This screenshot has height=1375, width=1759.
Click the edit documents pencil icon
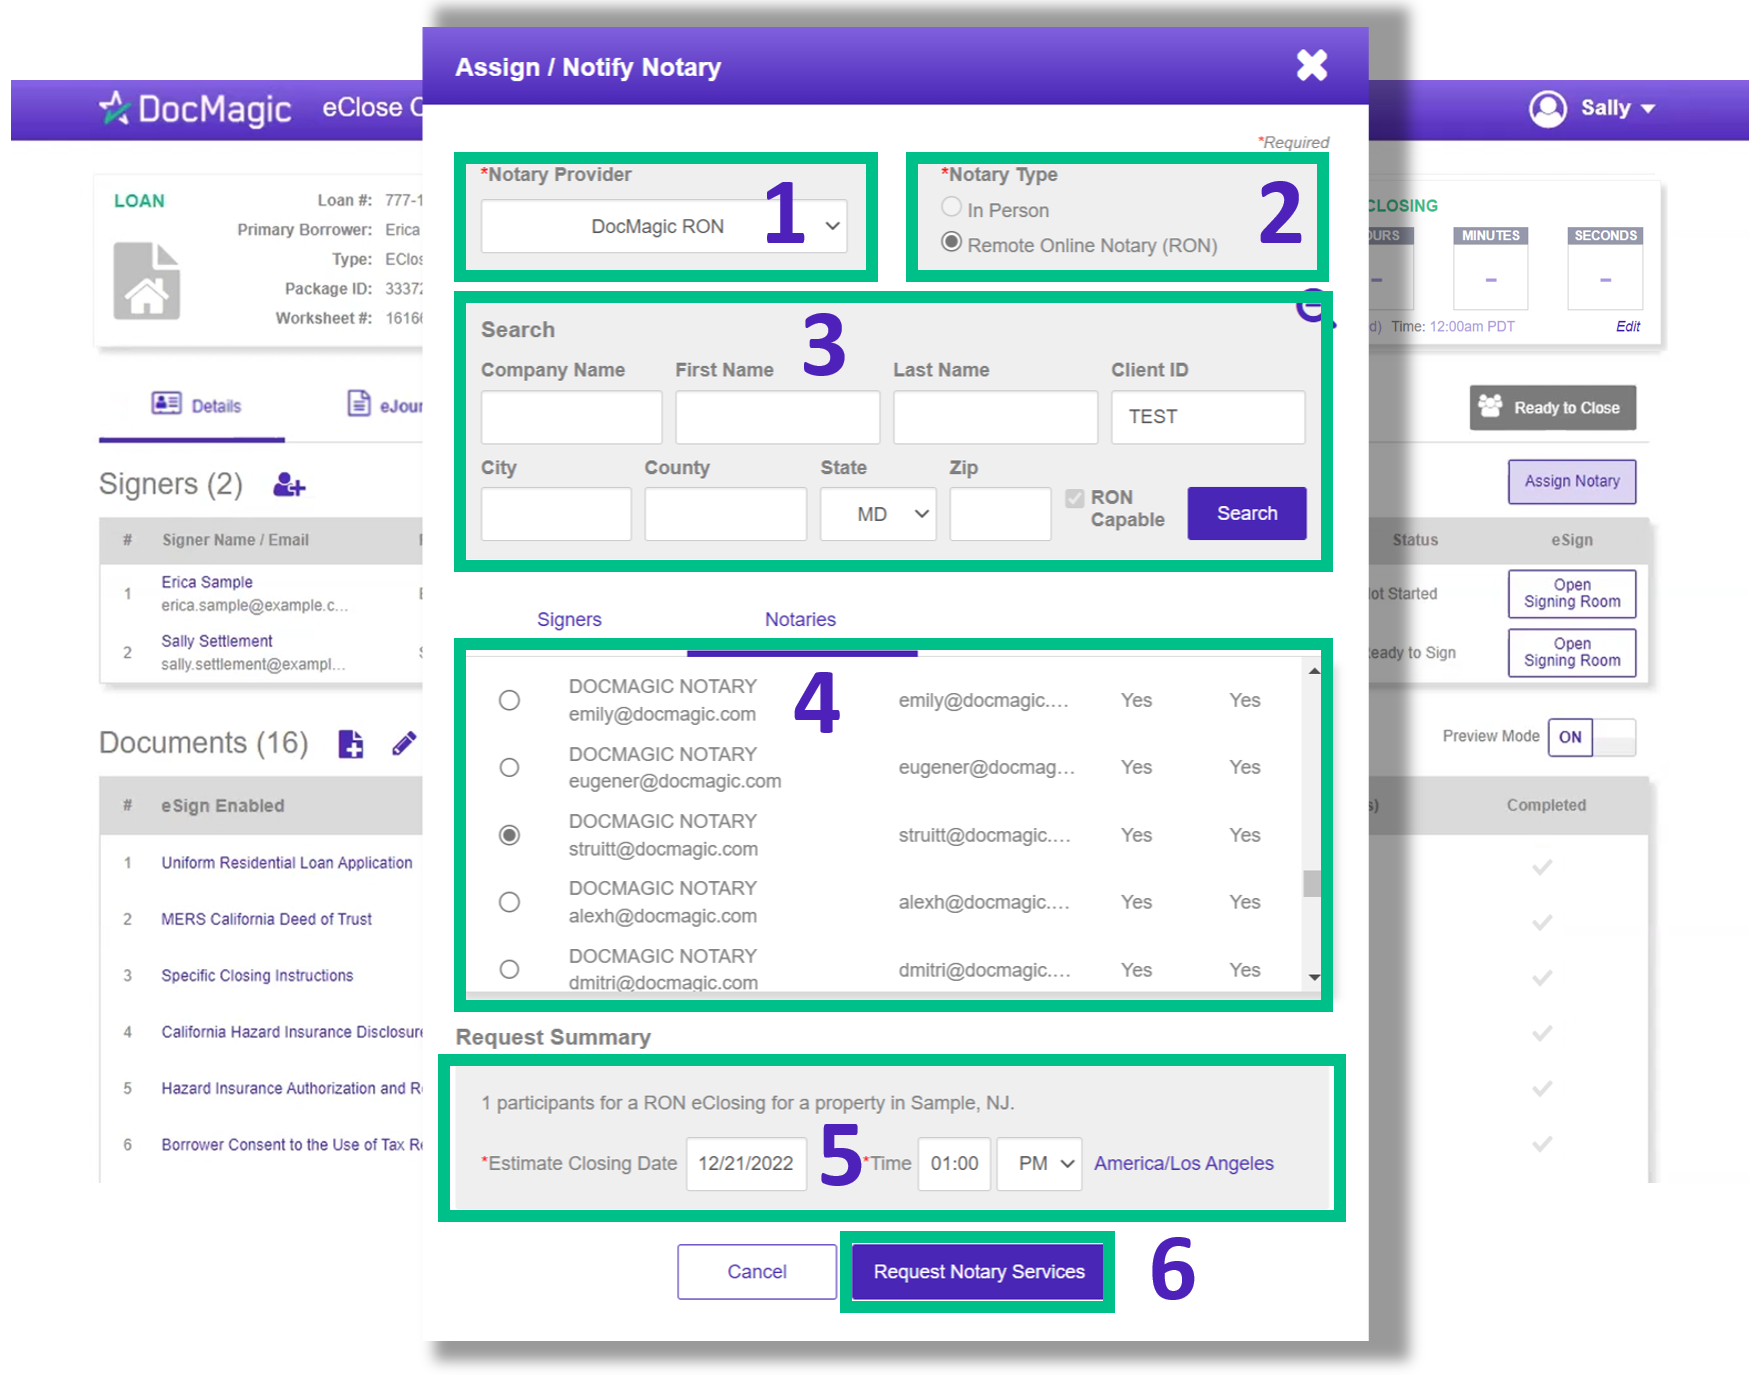click(x=404, y=744)
